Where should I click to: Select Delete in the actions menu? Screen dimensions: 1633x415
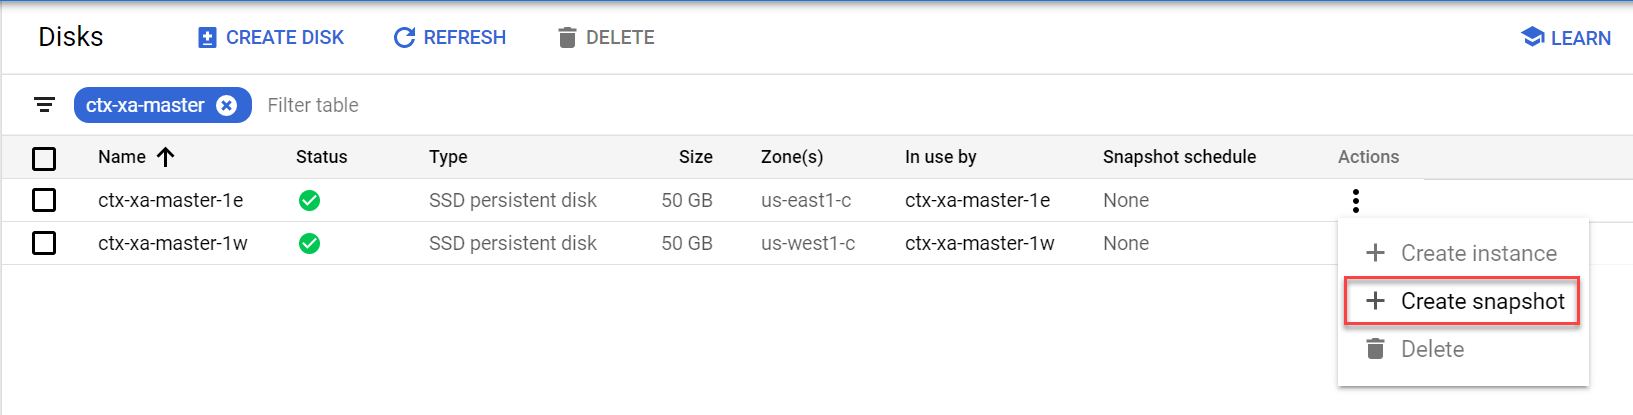point(1431,349)
